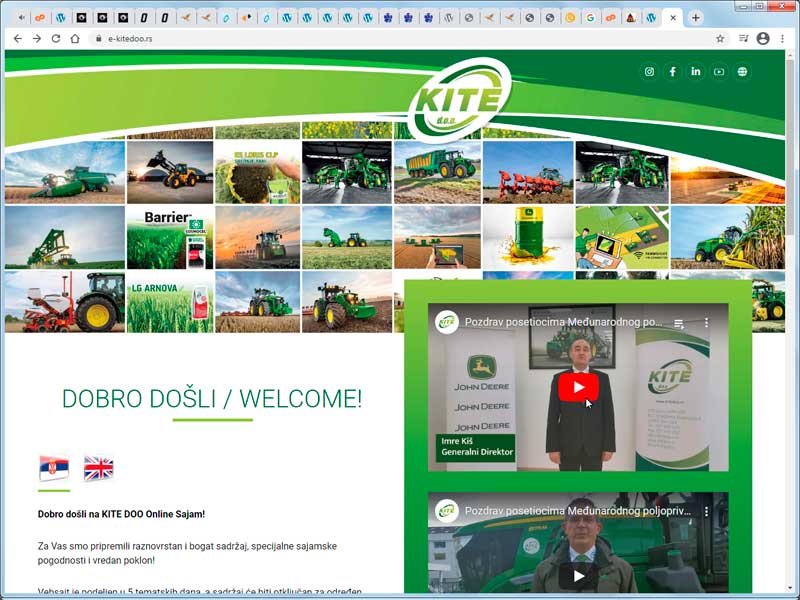The height and width of the screenshot is (600, 800).
Task: Click the globe website icon in the header
Action: (742, 72)
